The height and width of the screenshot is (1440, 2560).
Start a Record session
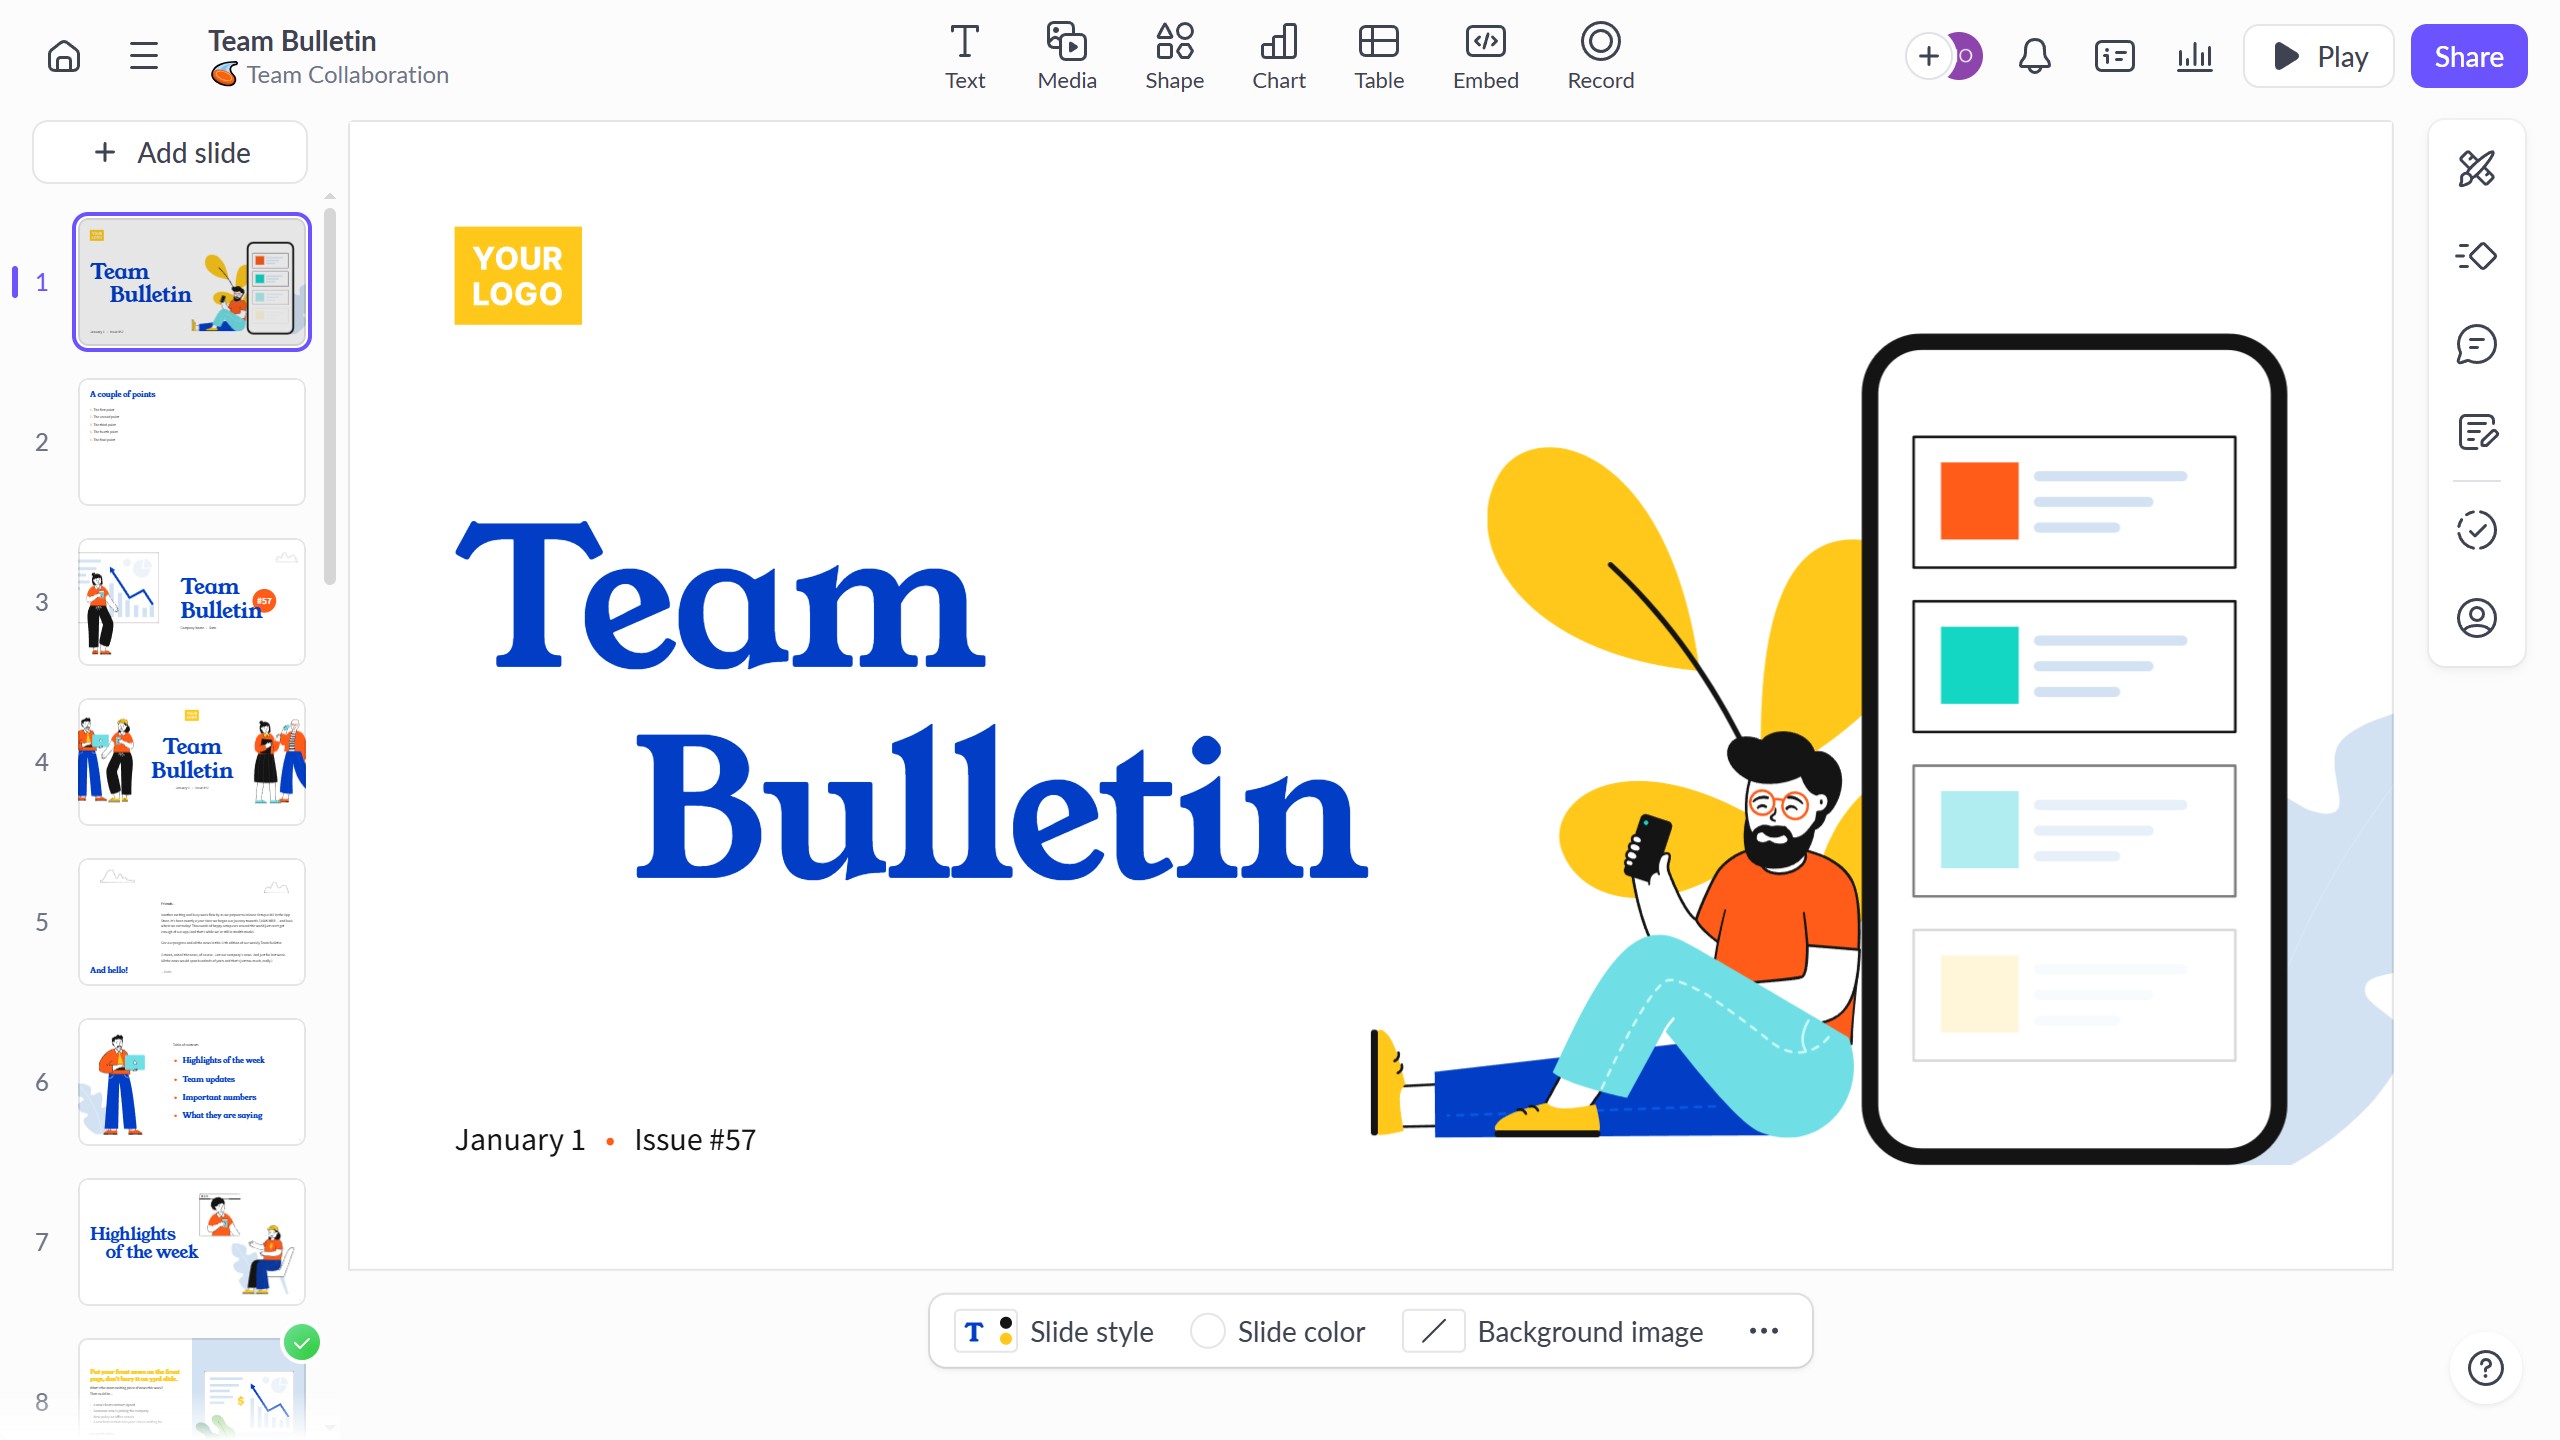coord(1600,56)
